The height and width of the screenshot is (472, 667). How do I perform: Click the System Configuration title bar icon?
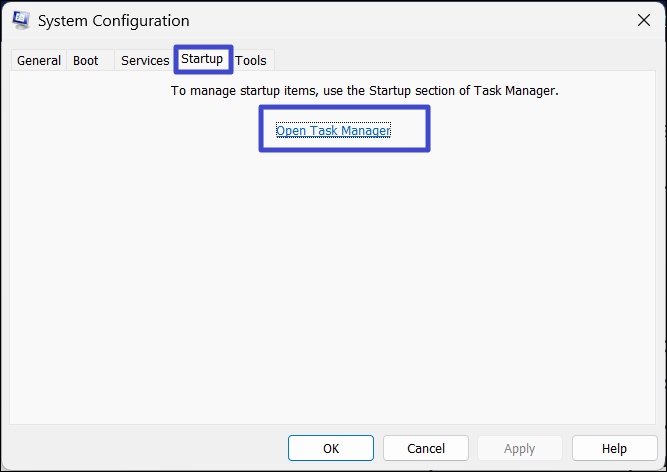[20, 20]
